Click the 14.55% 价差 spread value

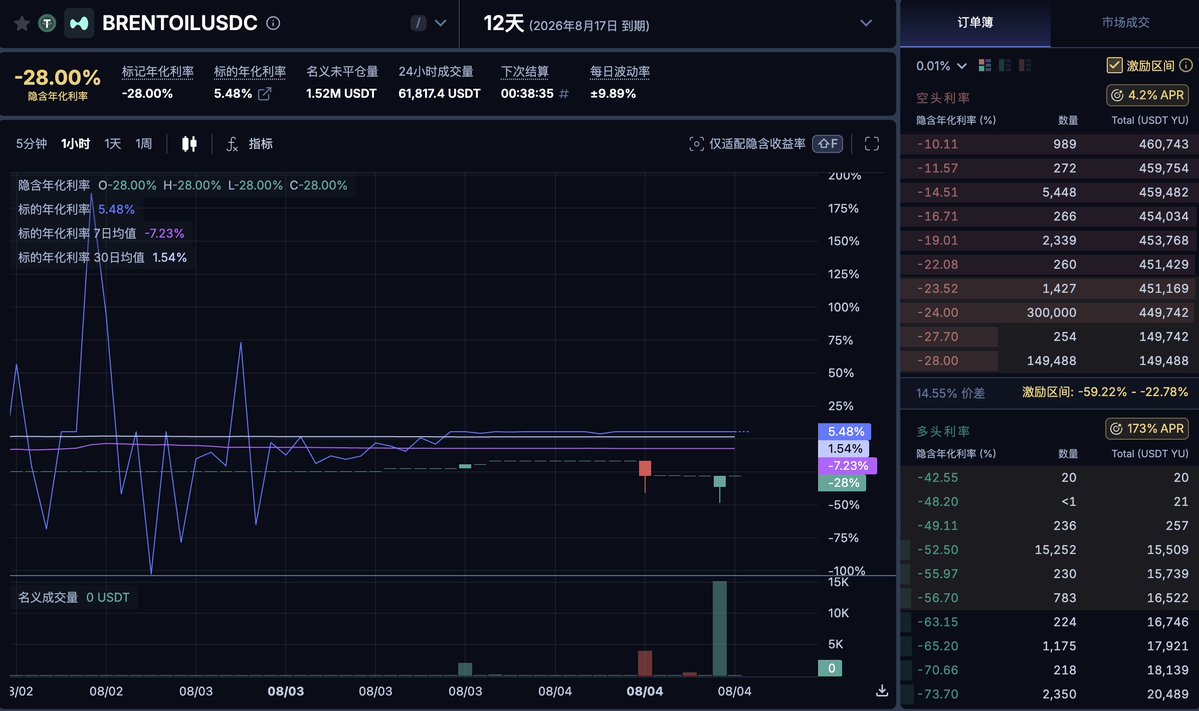[950, 393]
